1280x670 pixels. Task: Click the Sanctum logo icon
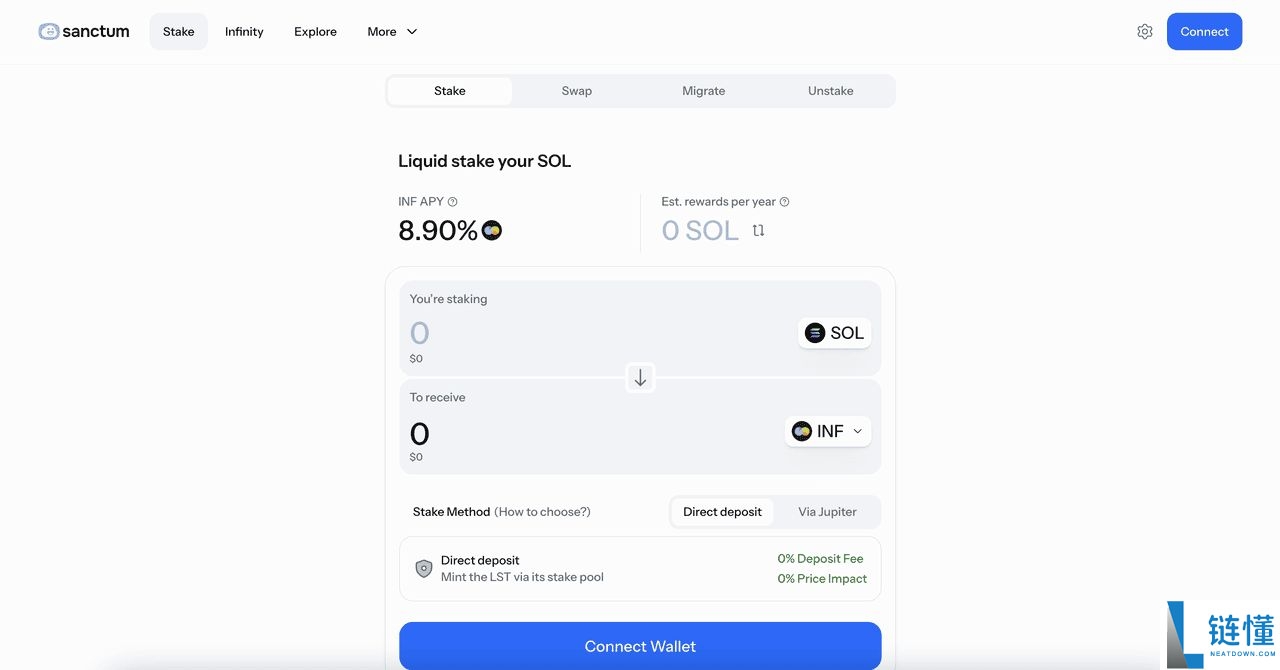[x=49, y=31]
